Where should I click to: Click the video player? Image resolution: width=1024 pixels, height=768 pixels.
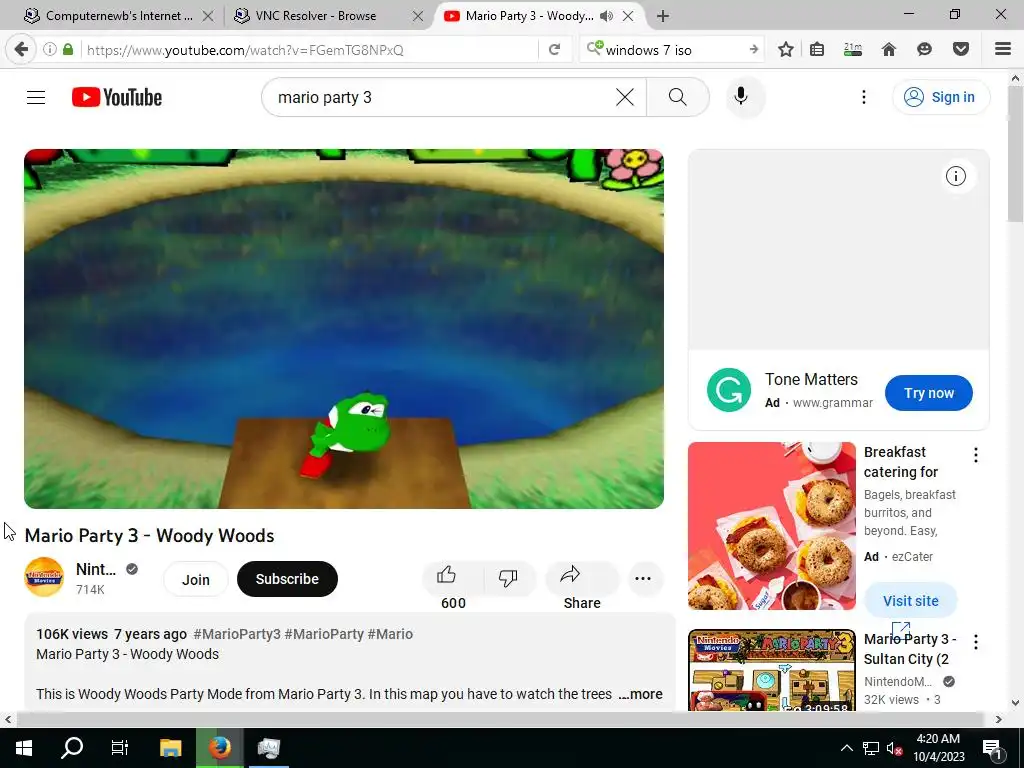coord(344,328)
